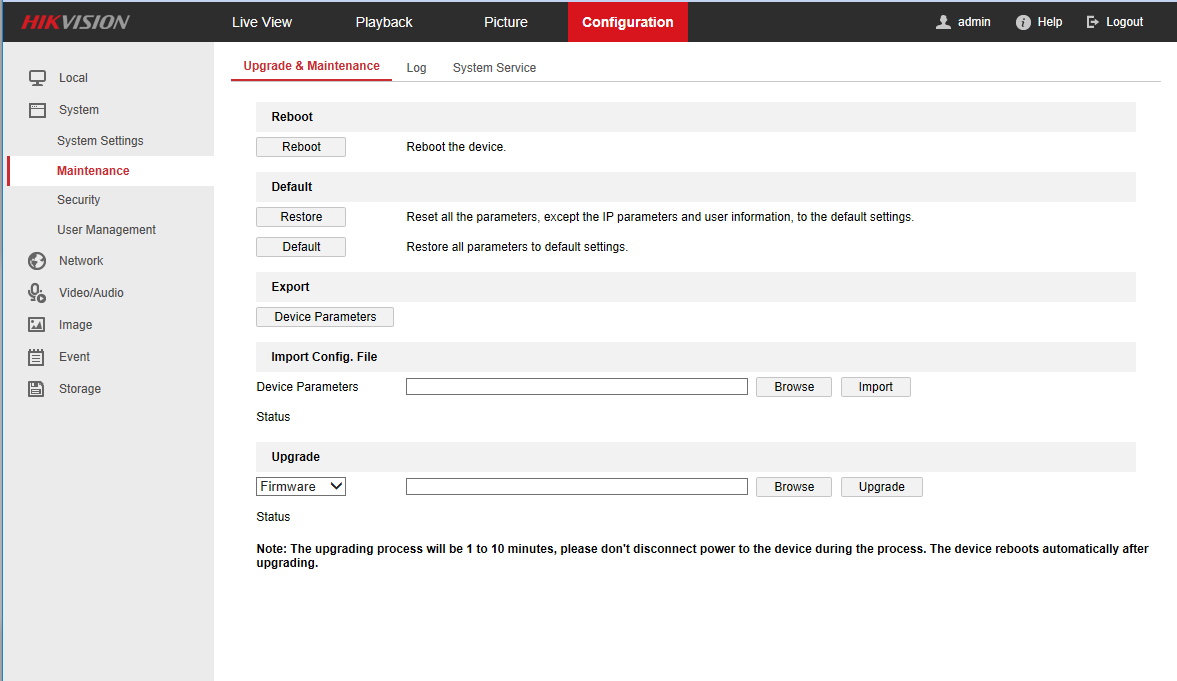The image size is (1177, 681).
Task: Click Restore to reset parameters
Action: click(x=300, y=216)
